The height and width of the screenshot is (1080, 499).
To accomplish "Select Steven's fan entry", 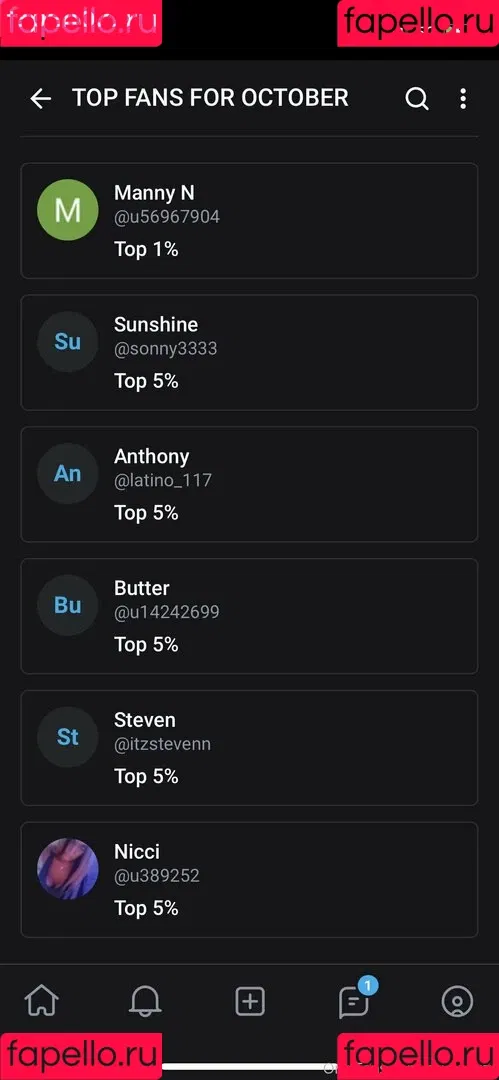I will click(x=250, y=748).
